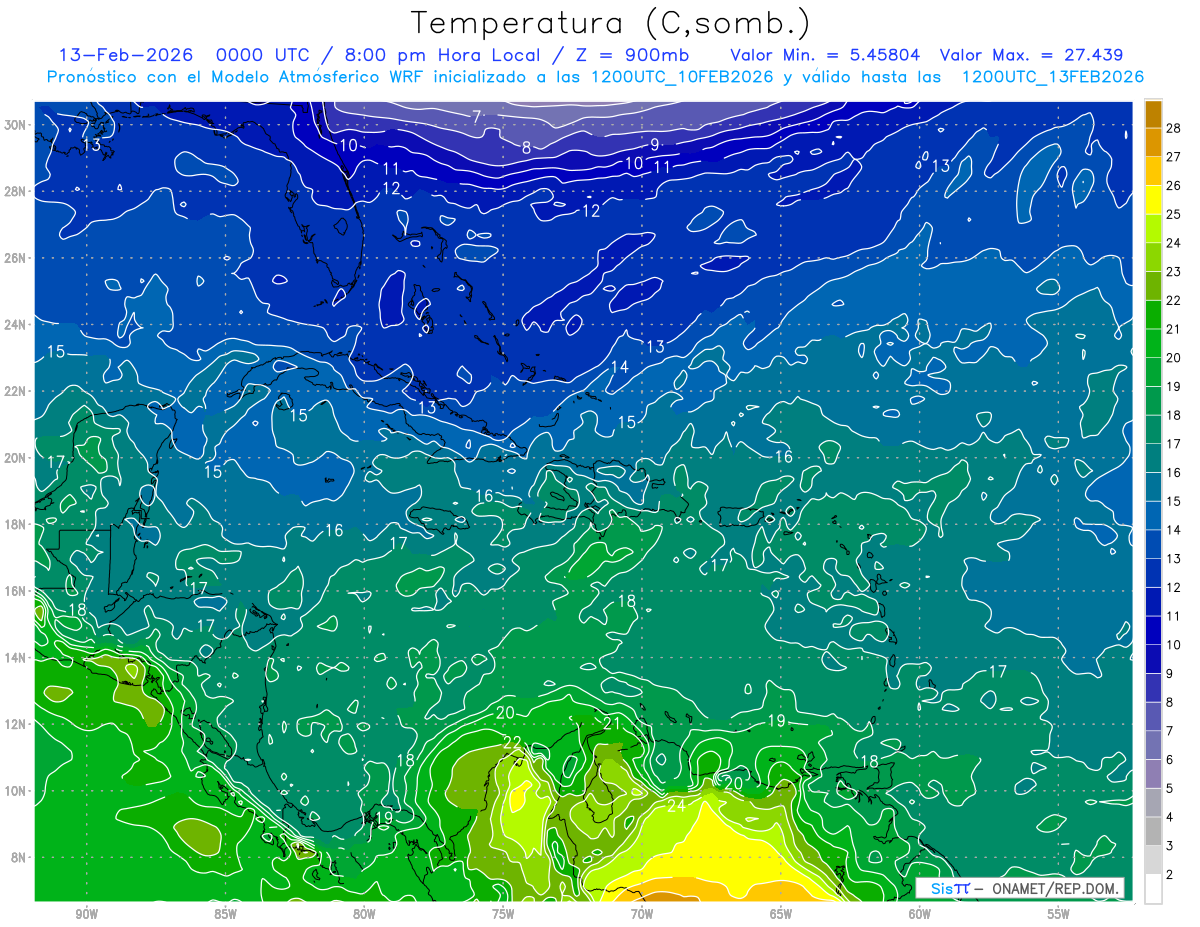
Task: Click the yellow swatch in the color scale
Action: point(1153,200)
